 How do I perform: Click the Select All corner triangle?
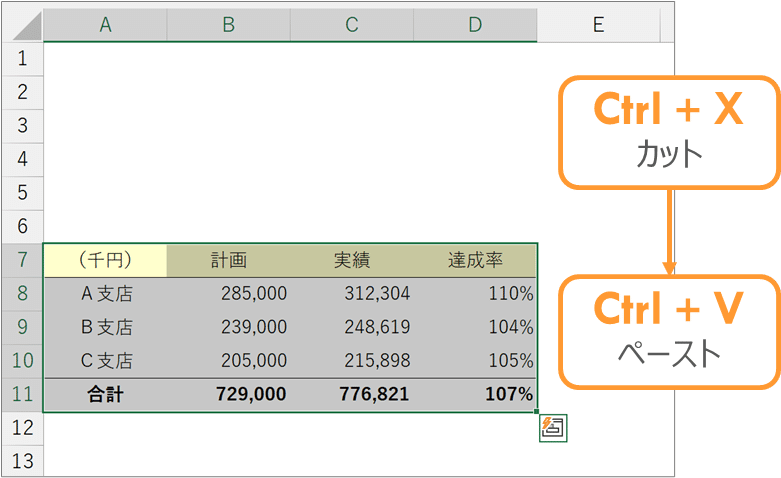click(25, 25)
